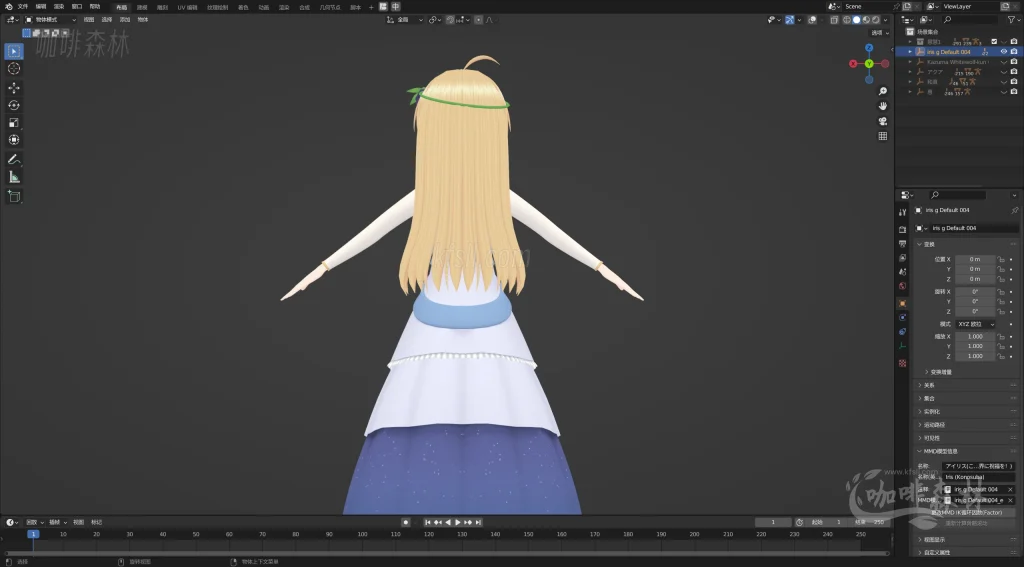Expand iris g Default 004 tree row
Screen dimensions: 1024x567
click(910, 52)
